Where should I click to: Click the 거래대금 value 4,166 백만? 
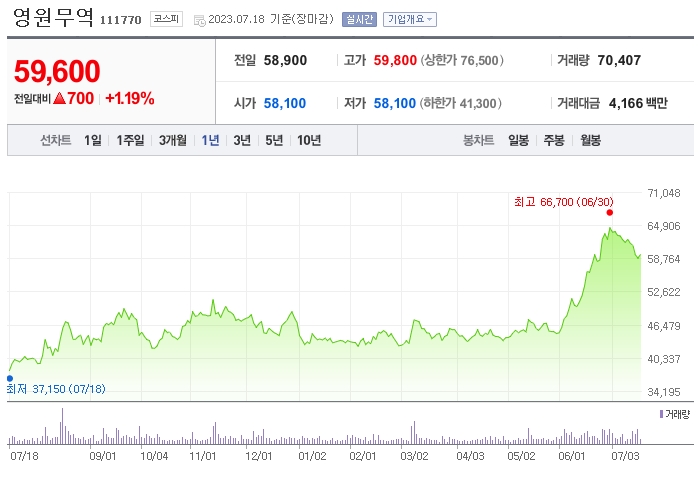point(638,103)
